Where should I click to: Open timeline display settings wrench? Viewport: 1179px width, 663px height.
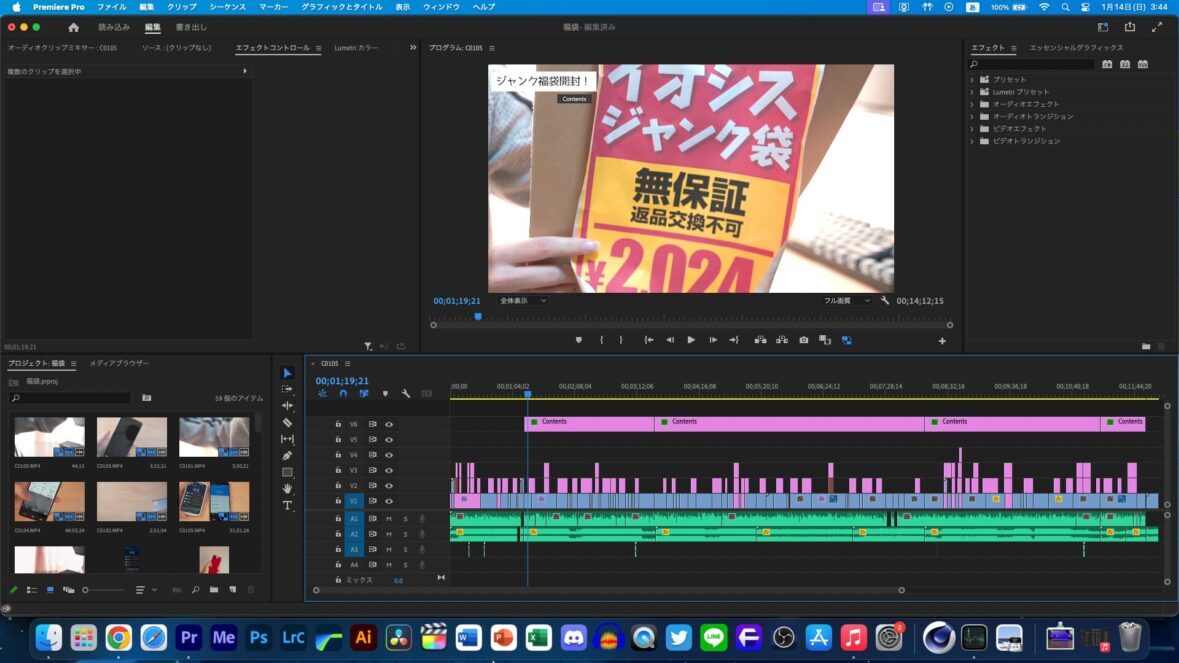pos(406,394)
